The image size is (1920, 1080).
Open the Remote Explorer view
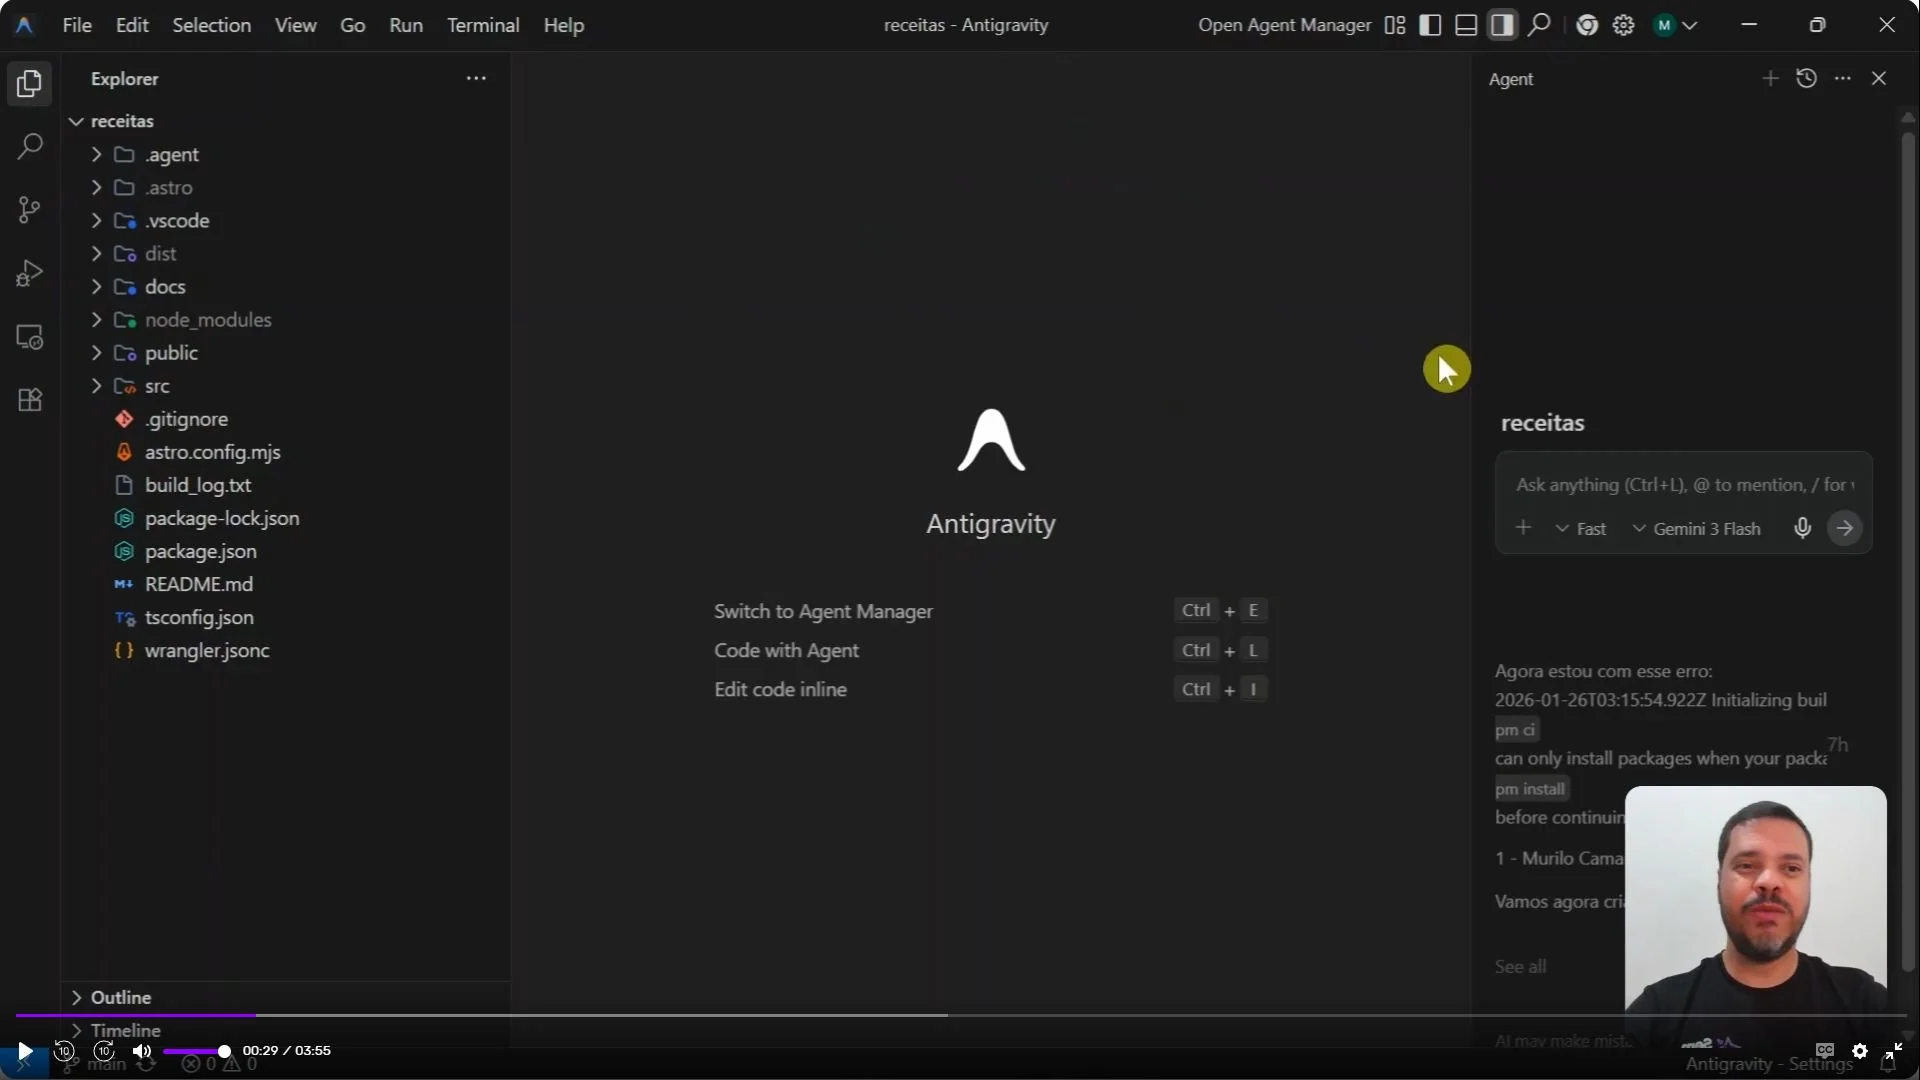click(30, 337)
